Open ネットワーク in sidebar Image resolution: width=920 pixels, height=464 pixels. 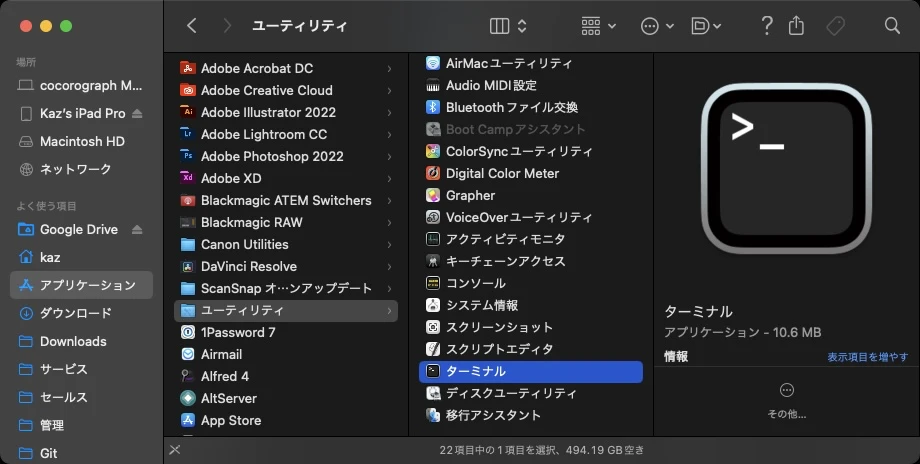pos(81,169)
